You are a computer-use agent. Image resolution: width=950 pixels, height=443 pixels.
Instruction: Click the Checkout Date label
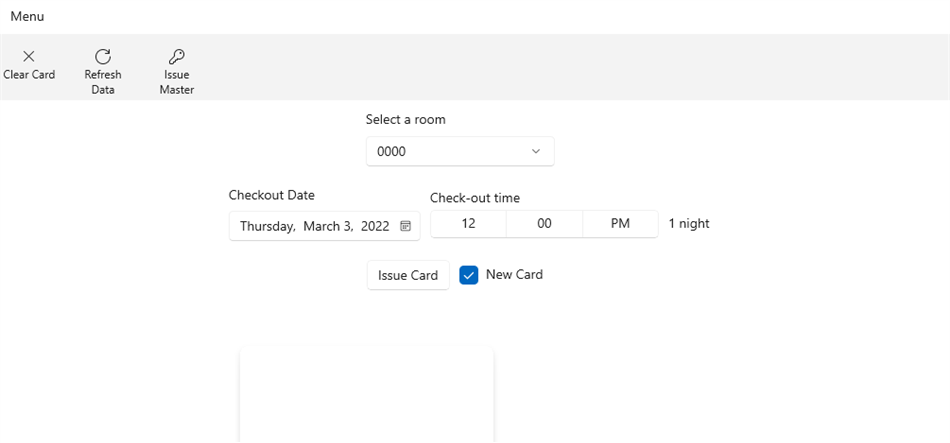coord(272,195)
